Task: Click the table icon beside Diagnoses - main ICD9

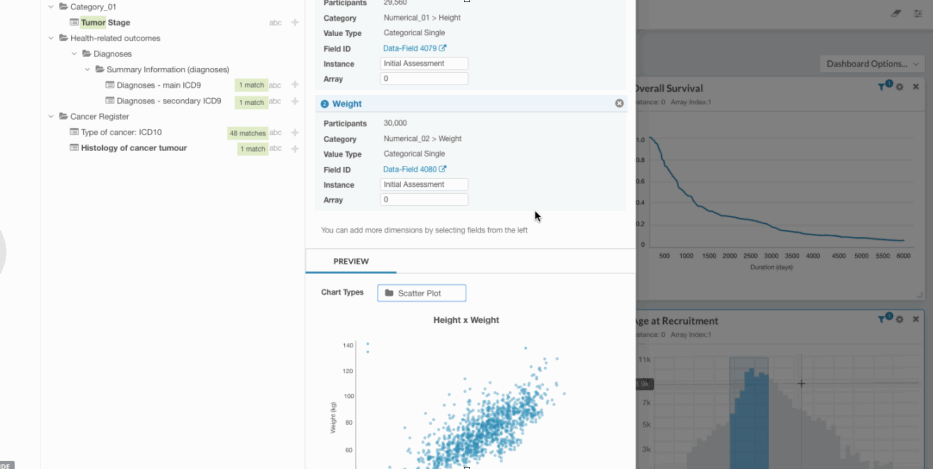Action: click(109, 85)
